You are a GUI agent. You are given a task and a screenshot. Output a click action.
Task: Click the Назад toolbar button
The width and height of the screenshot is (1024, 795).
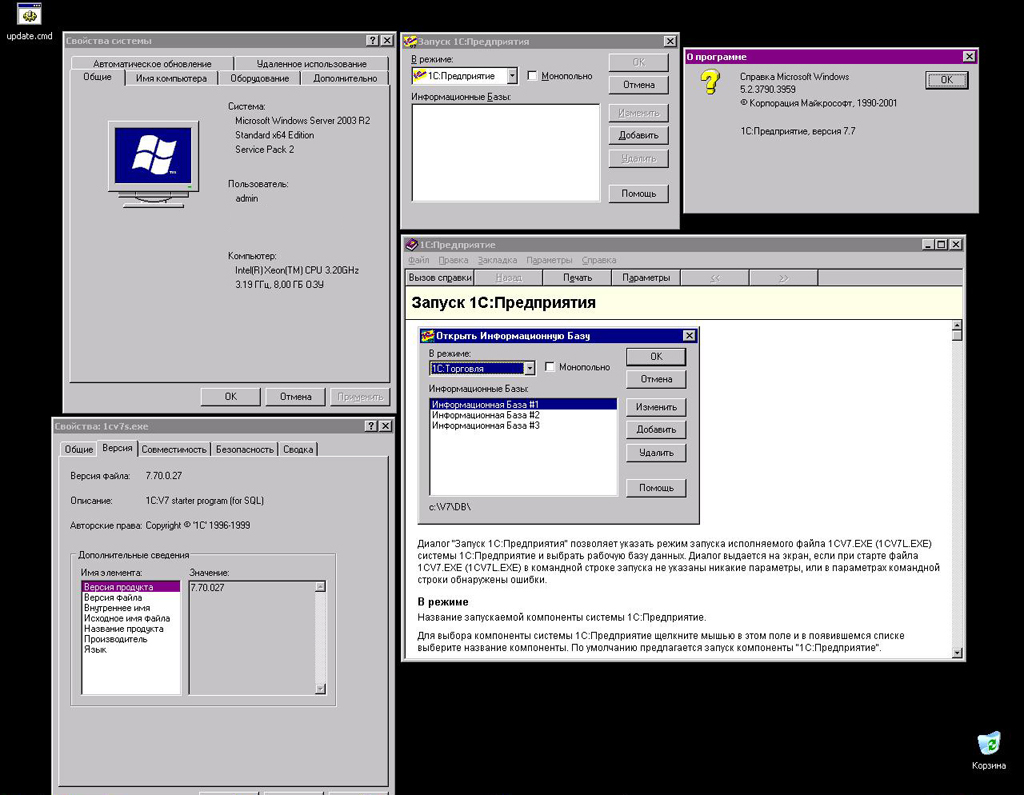[508, 278]
